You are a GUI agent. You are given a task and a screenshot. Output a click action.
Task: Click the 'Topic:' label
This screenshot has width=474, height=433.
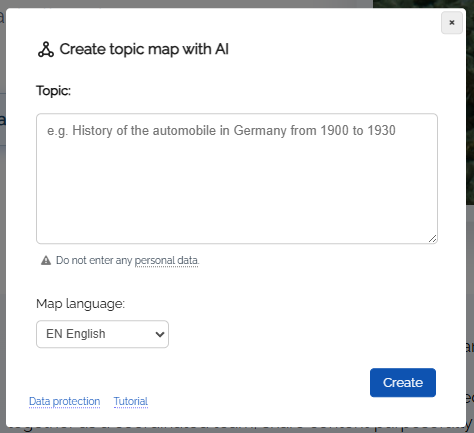click(53, 91)
